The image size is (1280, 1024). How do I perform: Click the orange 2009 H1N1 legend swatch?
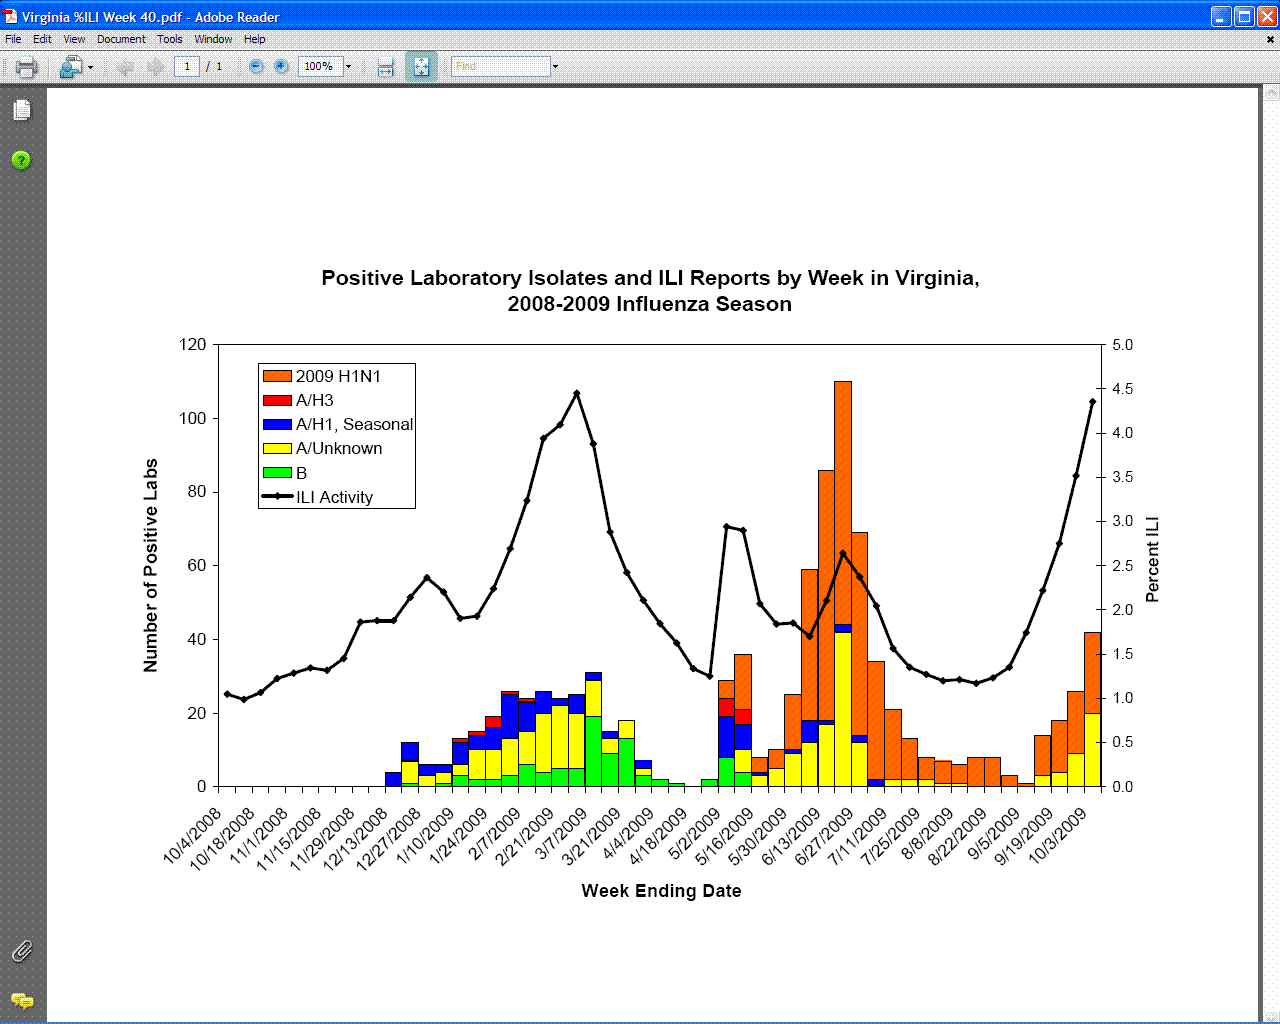click(277, 376)
